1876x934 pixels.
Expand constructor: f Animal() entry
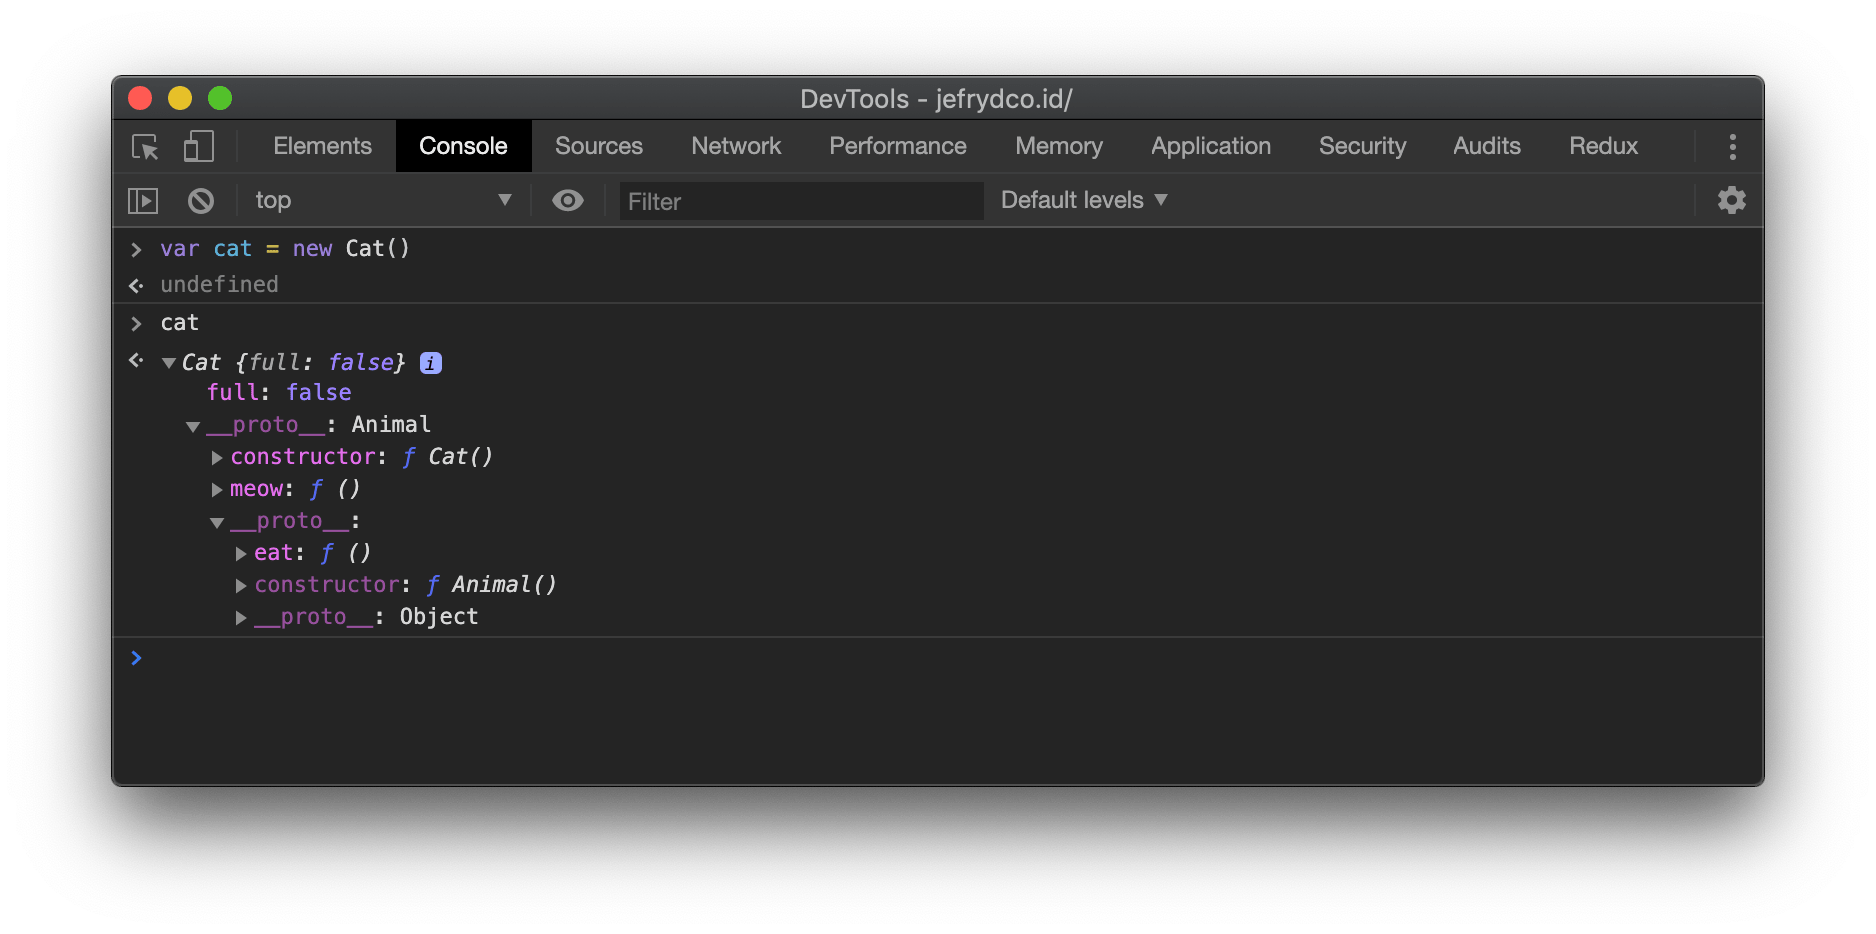(241, 585)
